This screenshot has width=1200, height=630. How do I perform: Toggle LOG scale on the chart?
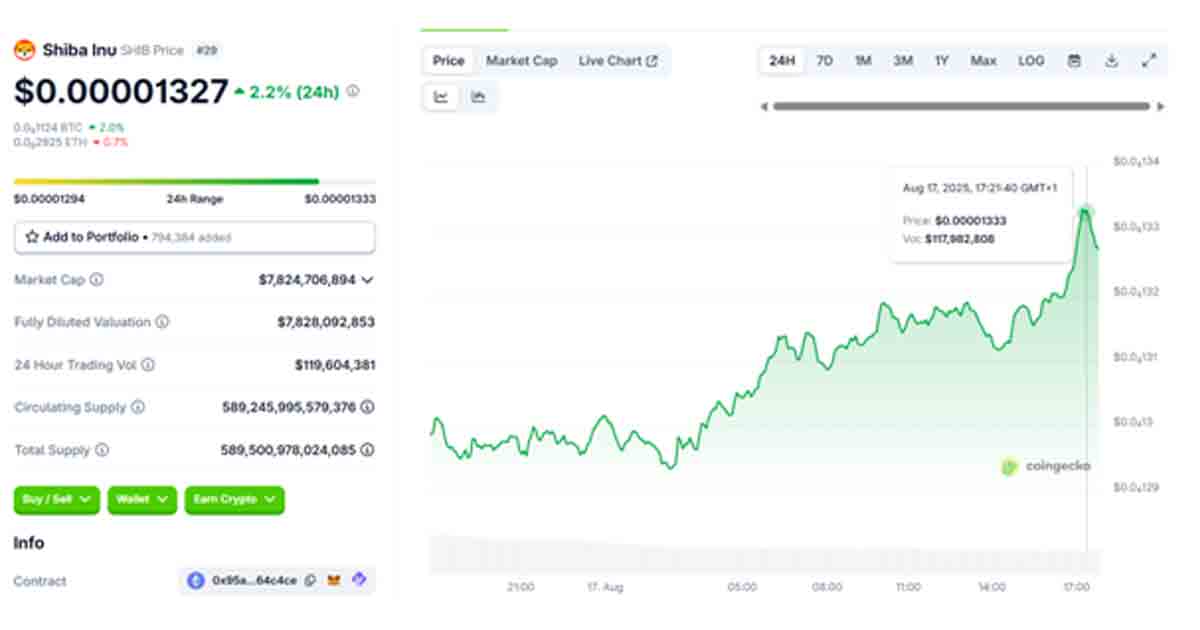point(1031,61)
